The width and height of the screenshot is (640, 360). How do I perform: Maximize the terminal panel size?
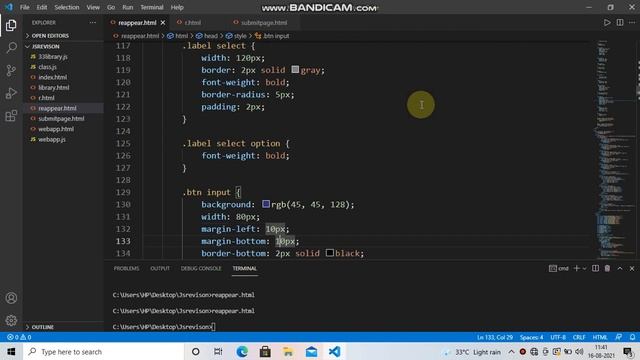click(x=620, y=268)
